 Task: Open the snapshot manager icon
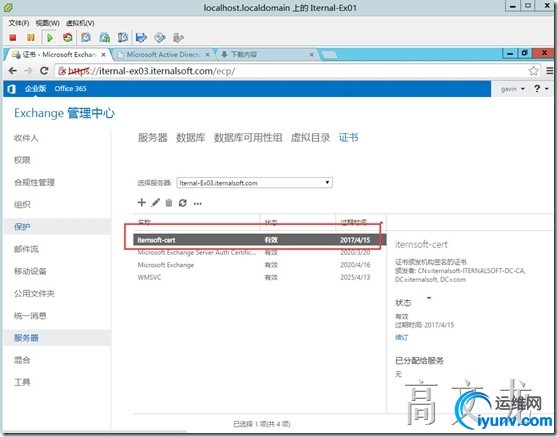(123, 37)
